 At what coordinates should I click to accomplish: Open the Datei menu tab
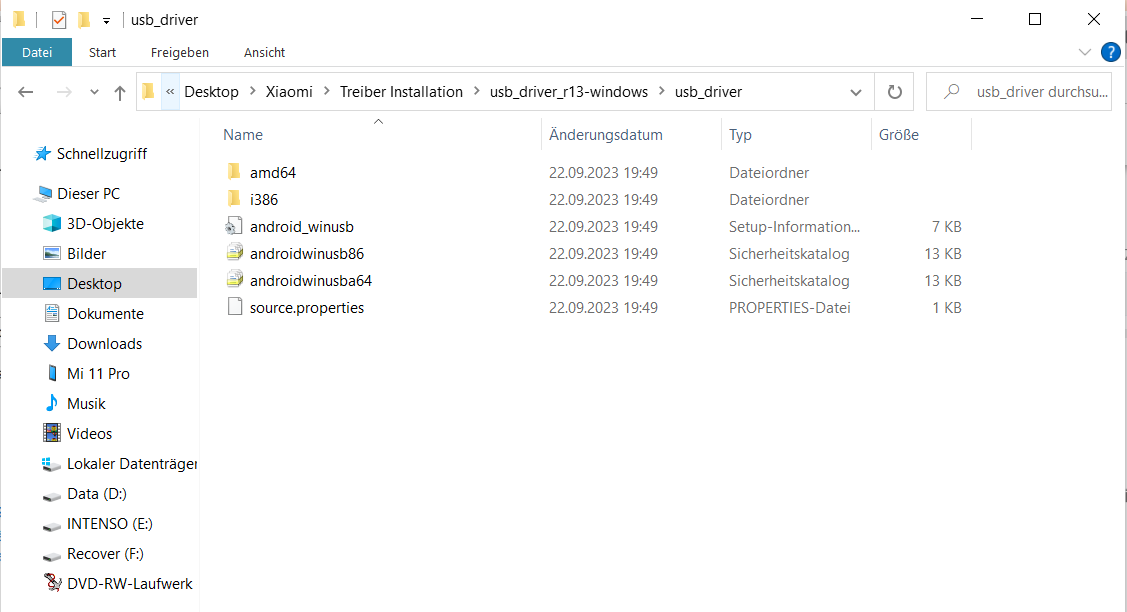37,52
